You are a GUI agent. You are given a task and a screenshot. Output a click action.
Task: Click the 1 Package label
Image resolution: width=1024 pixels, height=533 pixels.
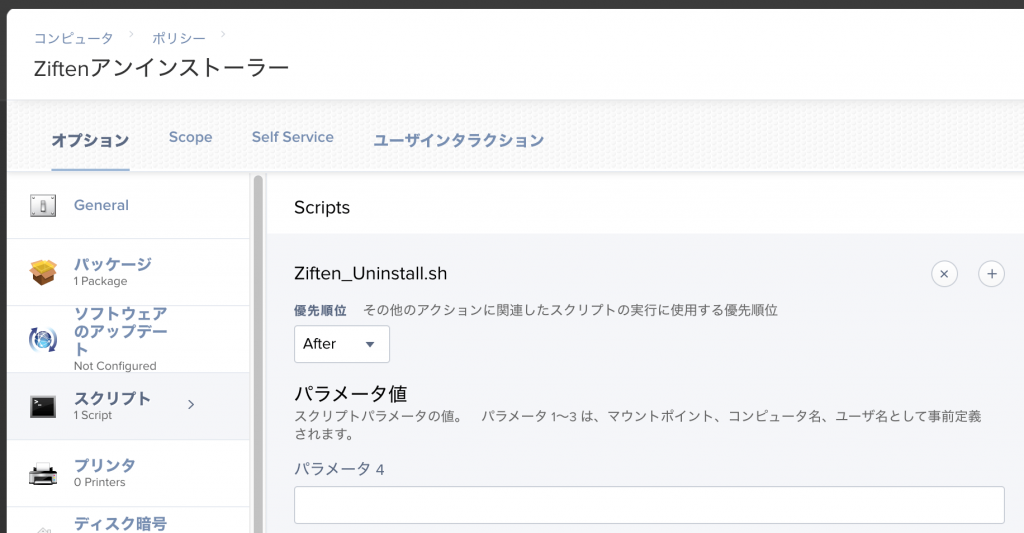[101, 282]
